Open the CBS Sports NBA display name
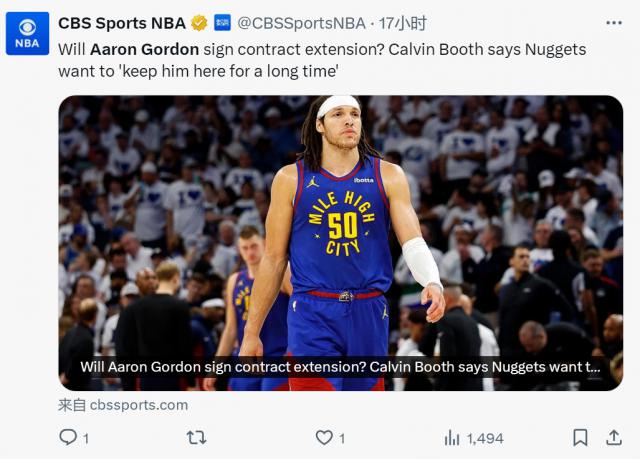The image size is (640, 459). click(x=122, y=23)
